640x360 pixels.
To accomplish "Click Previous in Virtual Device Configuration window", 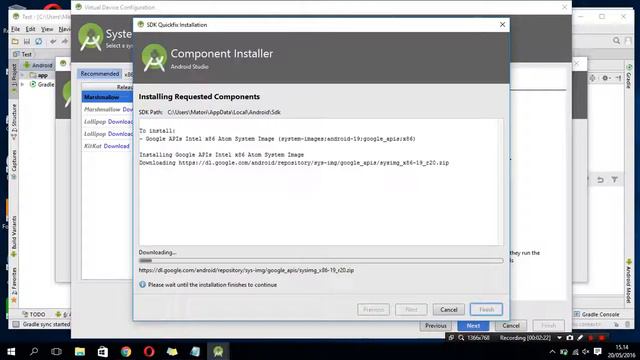I will coord(436,325).
